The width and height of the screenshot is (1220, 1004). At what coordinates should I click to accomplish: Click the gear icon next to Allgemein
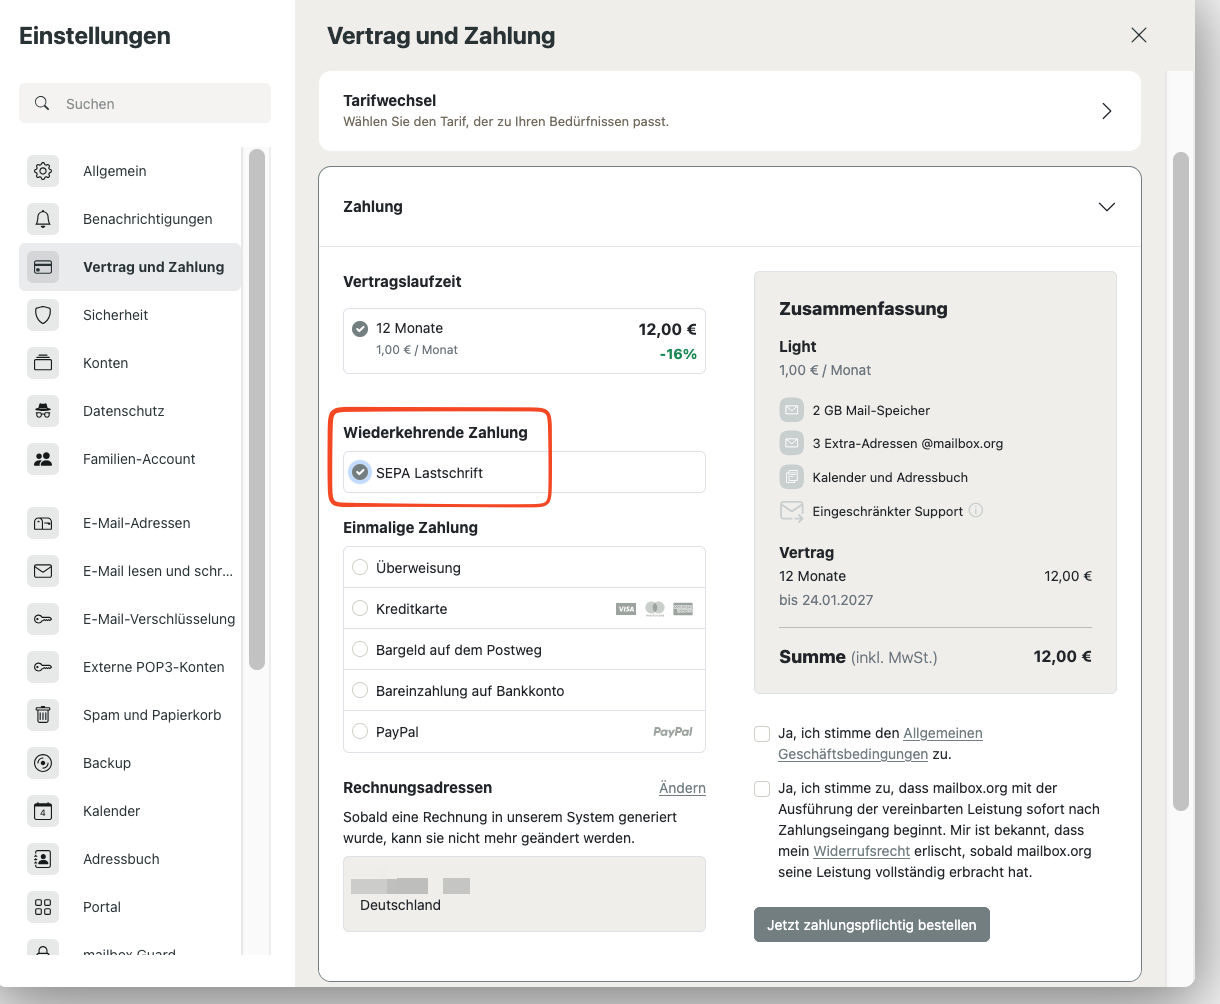pyautogui.click(x=43, y=171)
